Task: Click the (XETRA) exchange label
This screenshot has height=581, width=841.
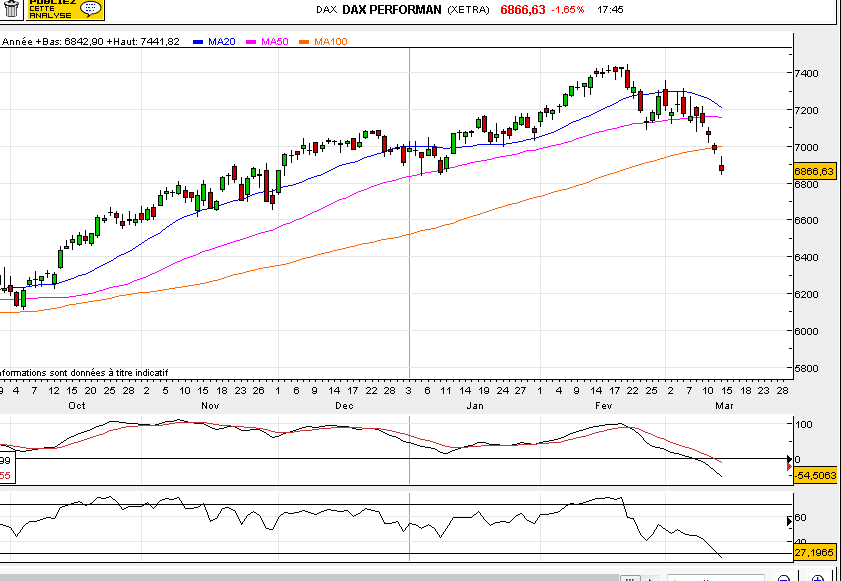Action: (x=468, y=10)
